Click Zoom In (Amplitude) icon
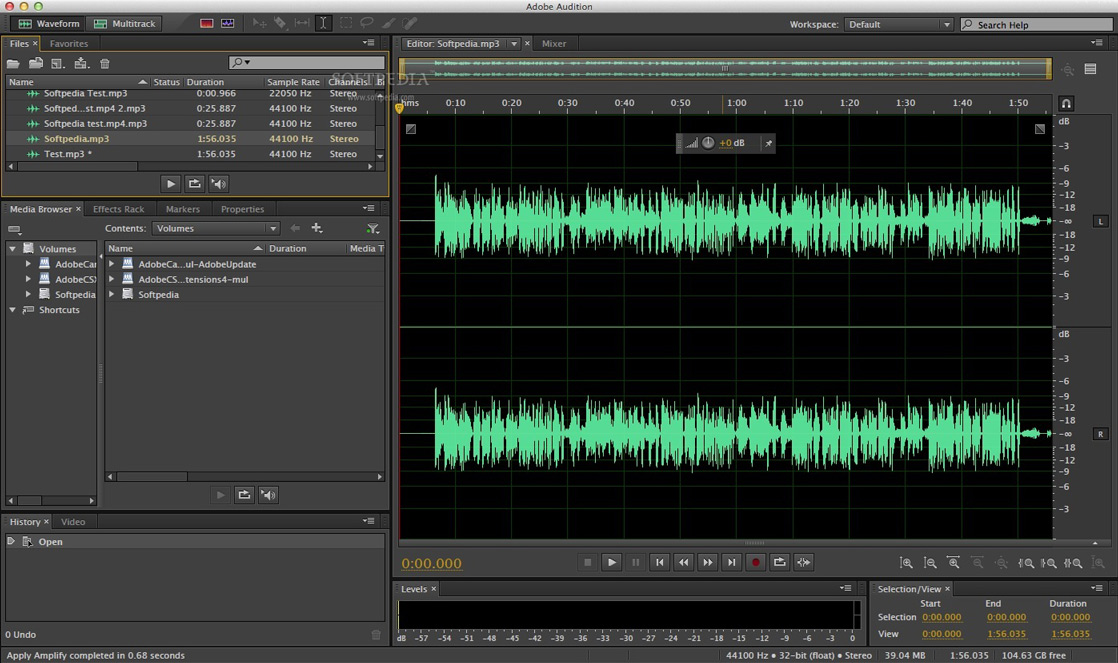 (906, 563)
